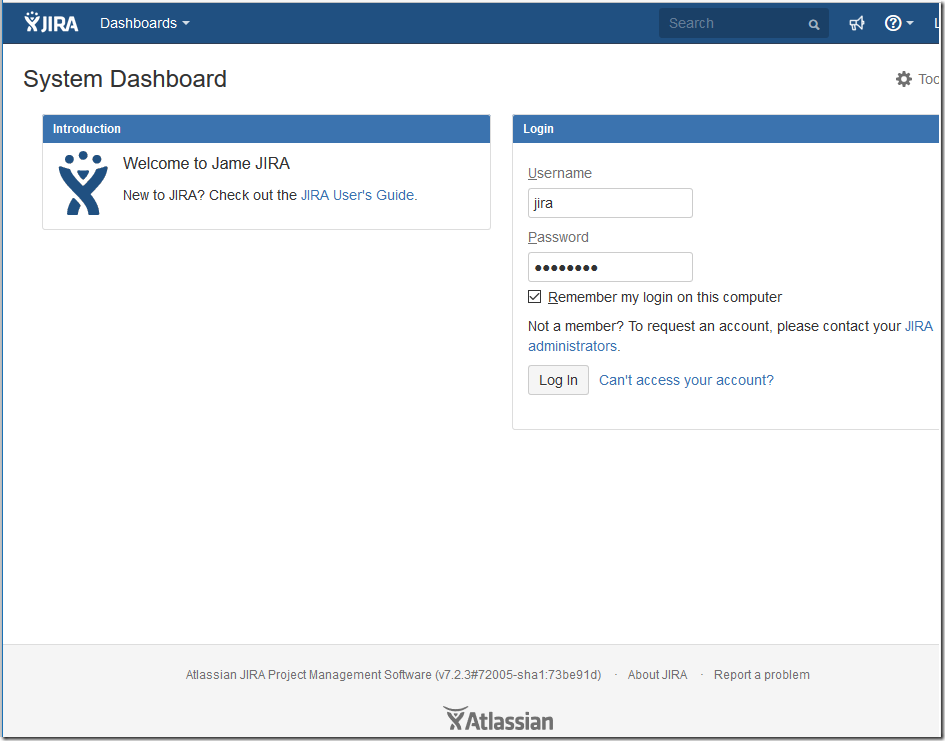This screenshot has width=945, height=741.
Task: Click the JIRA figure icon in Introduction
Action: point(83,183)
